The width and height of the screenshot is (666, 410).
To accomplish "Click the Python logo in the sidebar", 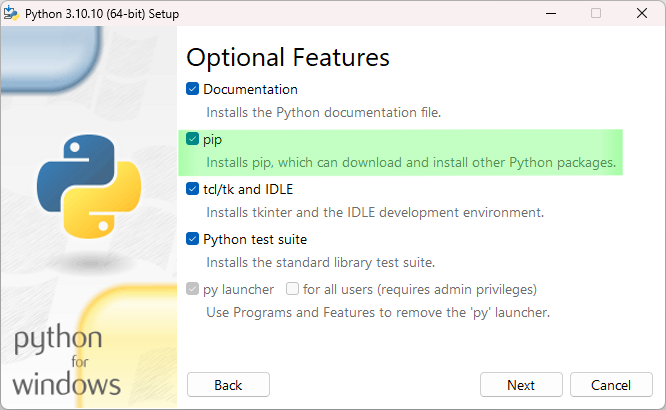I will coord(89,187).
